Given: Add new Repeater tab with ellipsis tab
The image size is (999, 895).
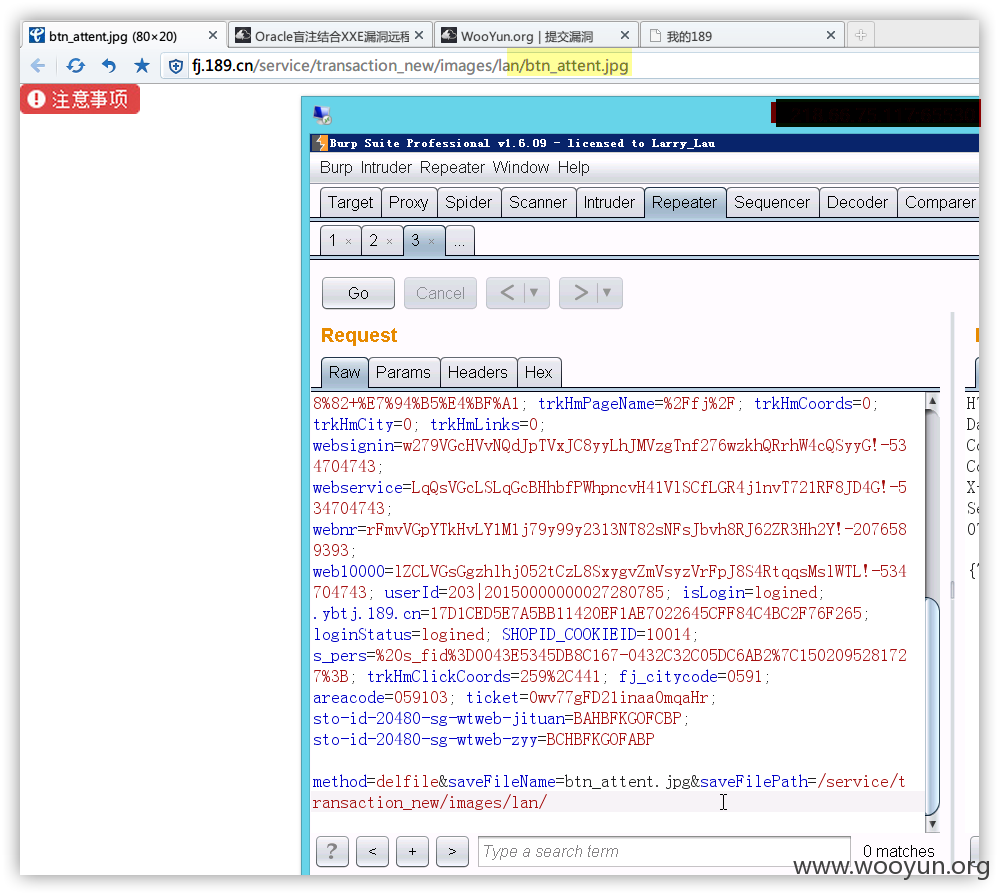Looking at the screenshot, I should tap(459, 241).
